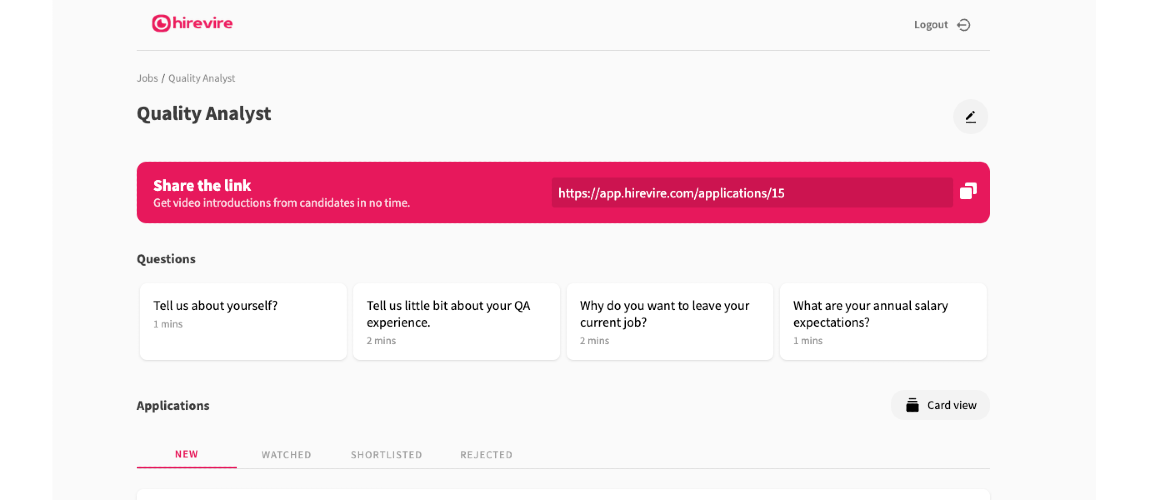This screenshot has width=1150, height=500.
Task: Click 'Get video introductions from candidates' text
Action: [x=282, y=203]
